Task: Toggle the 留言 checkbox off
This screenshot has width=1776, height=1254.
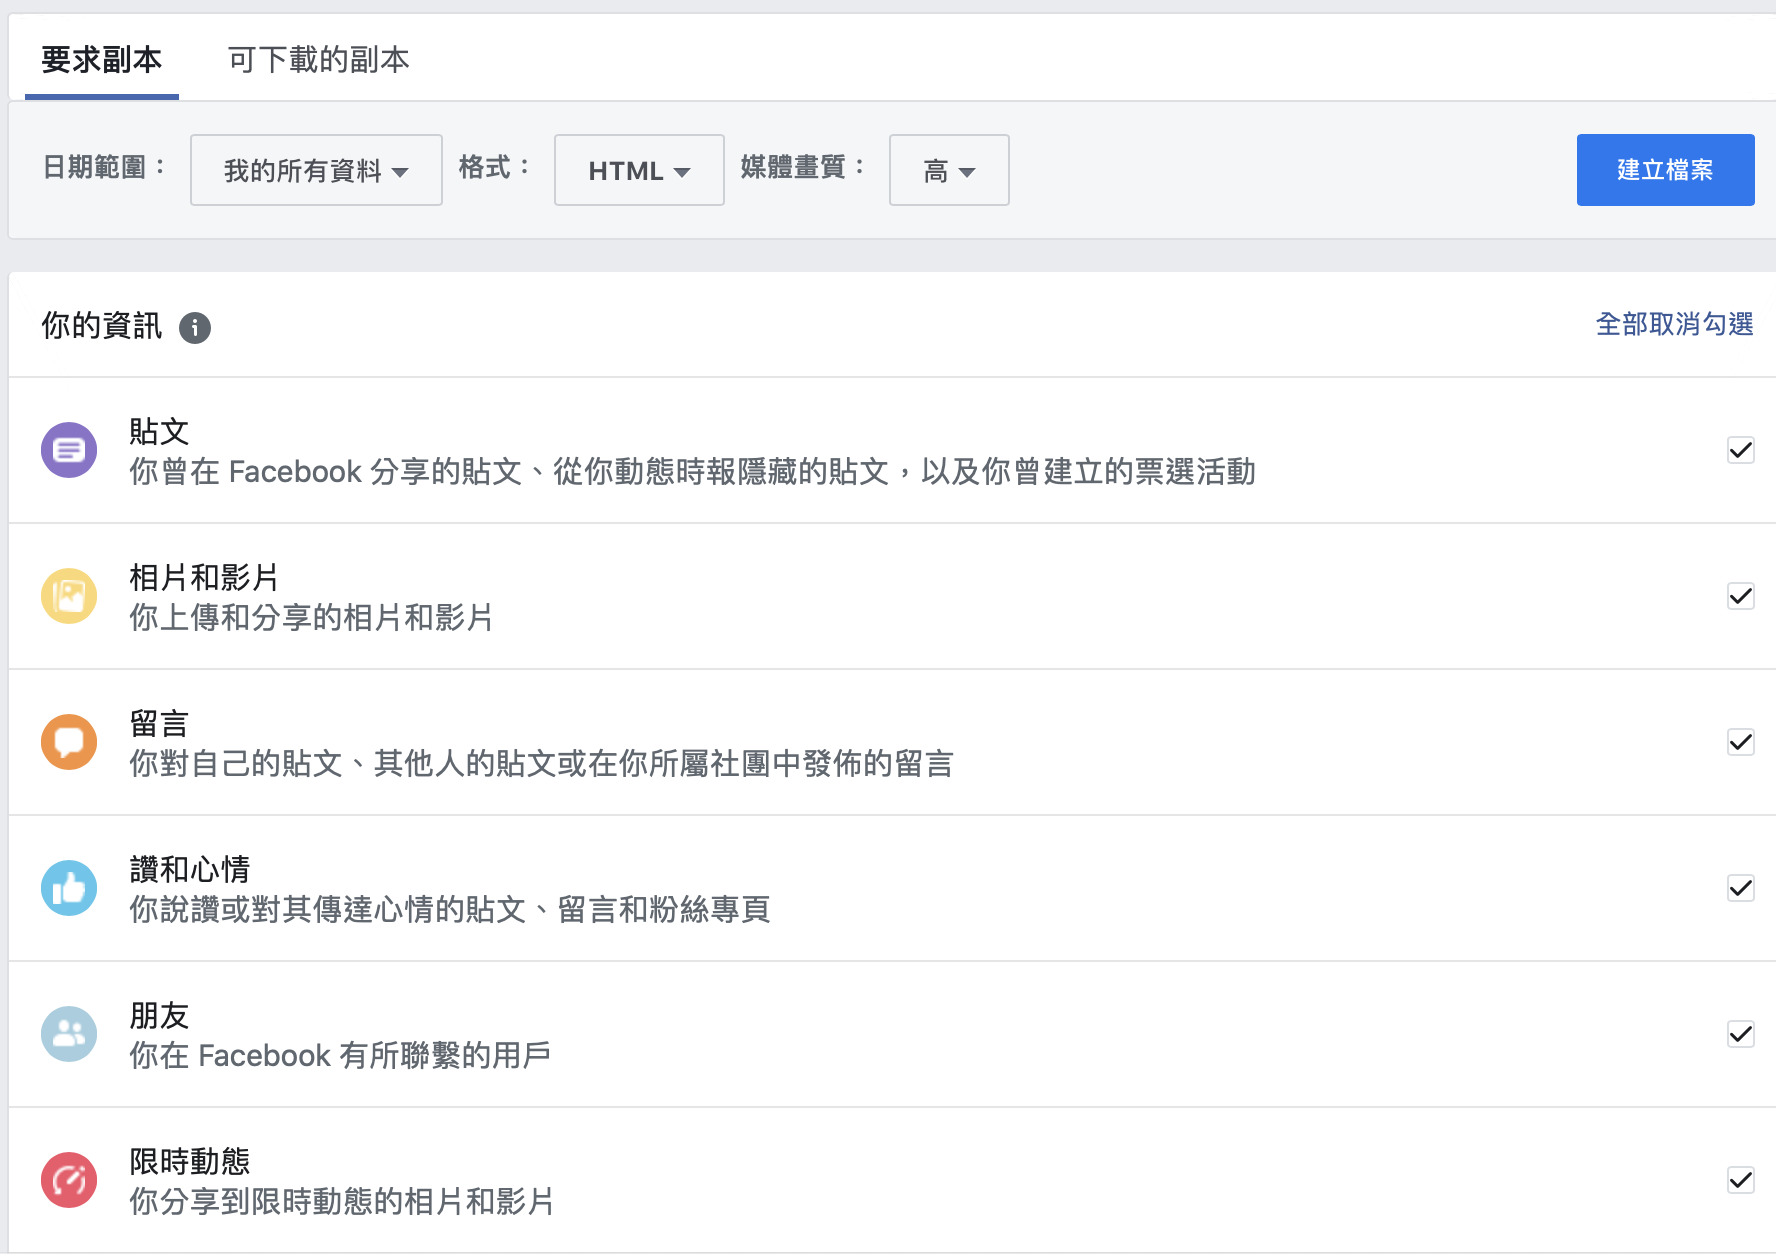Action: (1740, 742)
